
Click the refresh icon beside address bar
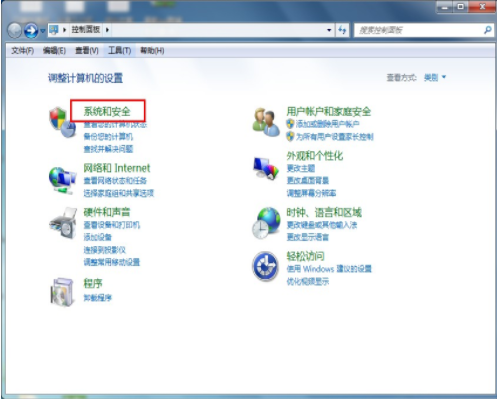click(342, 30)
